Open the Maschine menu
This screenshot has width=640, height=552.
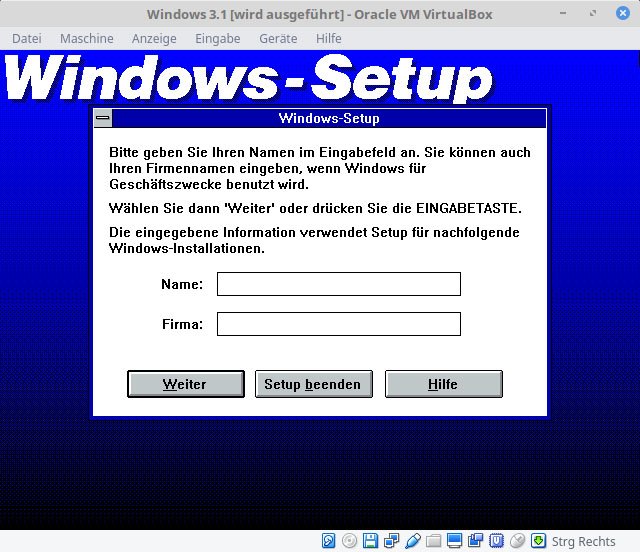pos(87,38)
